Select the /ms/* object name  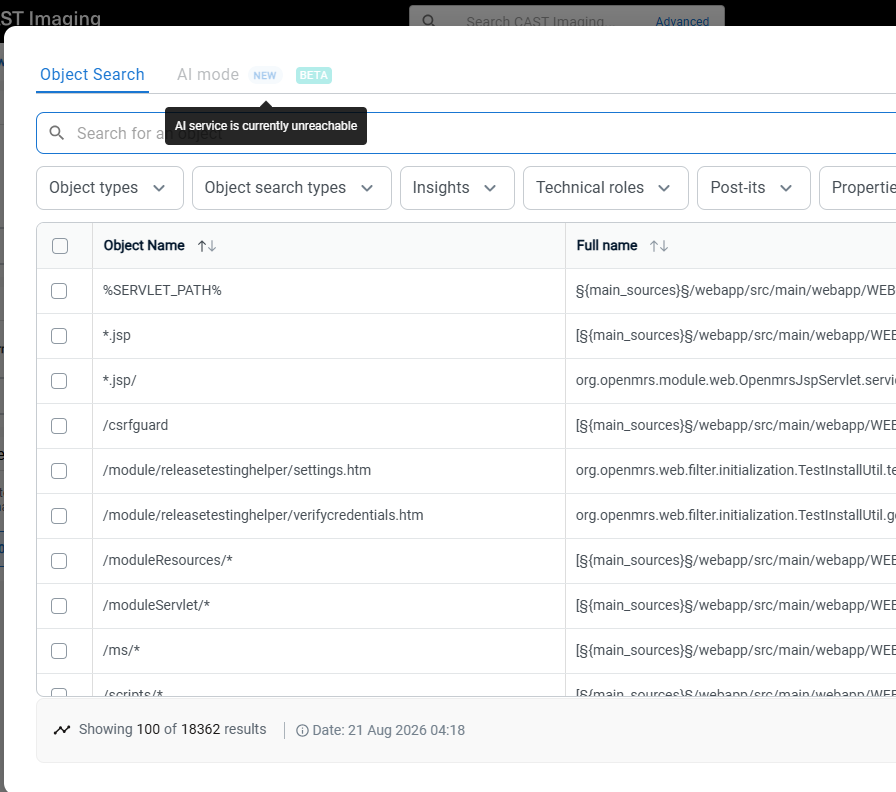[x=121, y=650]
